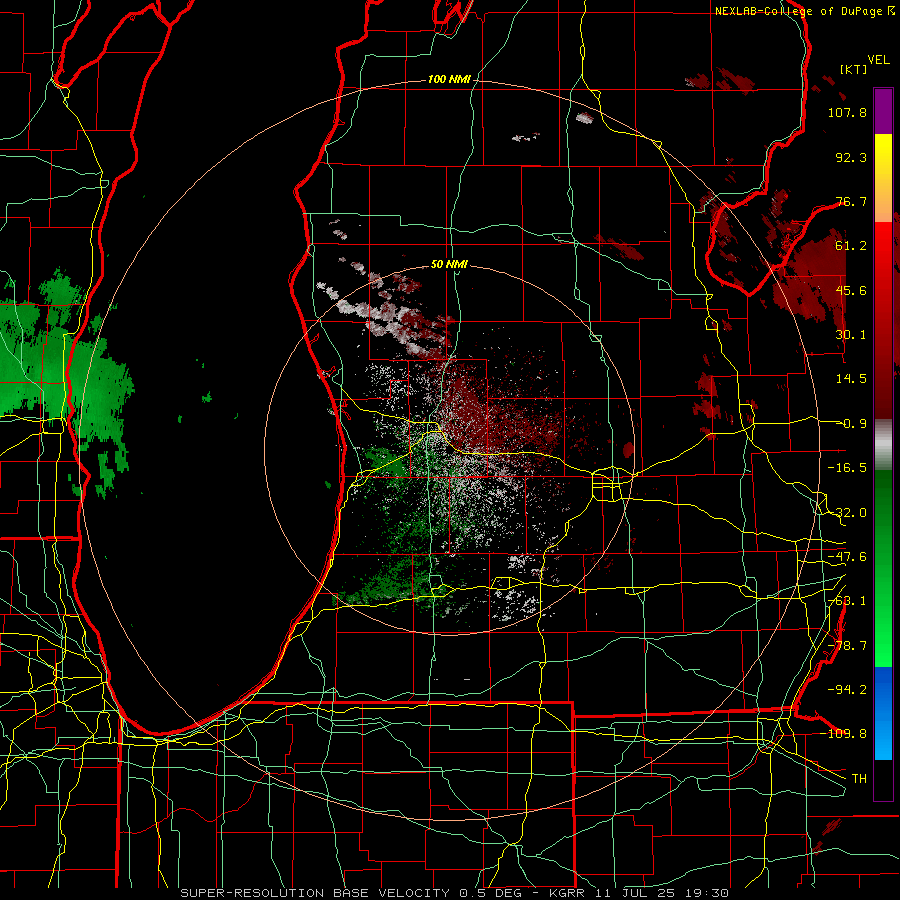Image resolution: width=900 pixels, height=900 pixels.
Task: Select the 107.8 legend value
Action: click(847, 112)
